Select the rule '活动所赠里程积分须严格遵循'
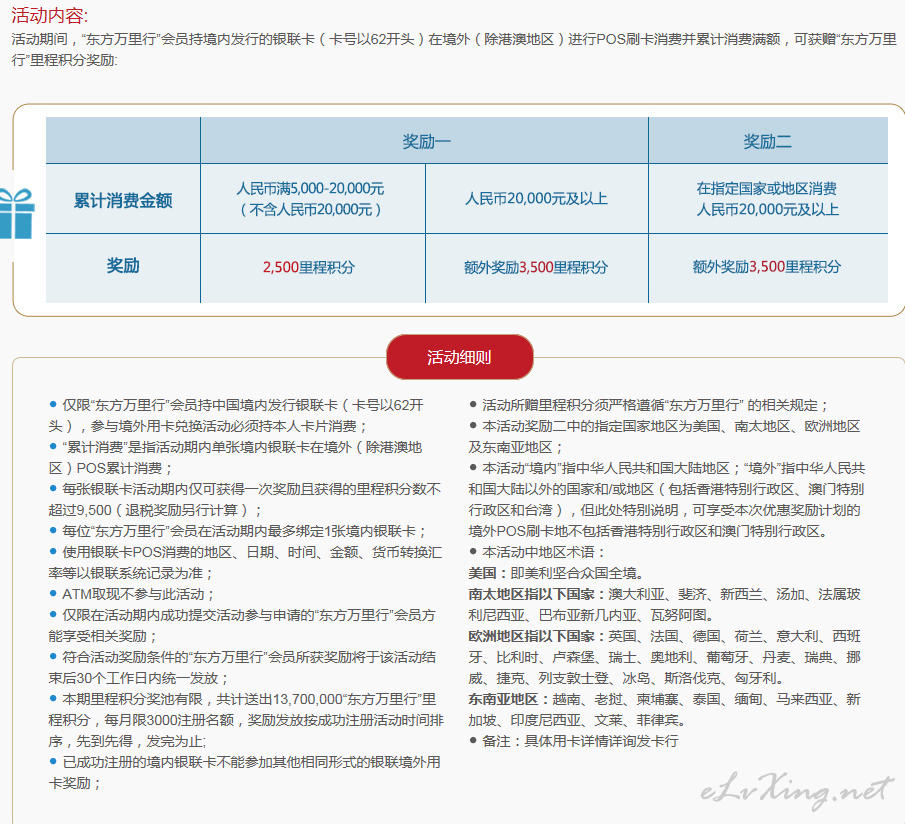Viewport: 905px width, 824px height. coord(649,405)
